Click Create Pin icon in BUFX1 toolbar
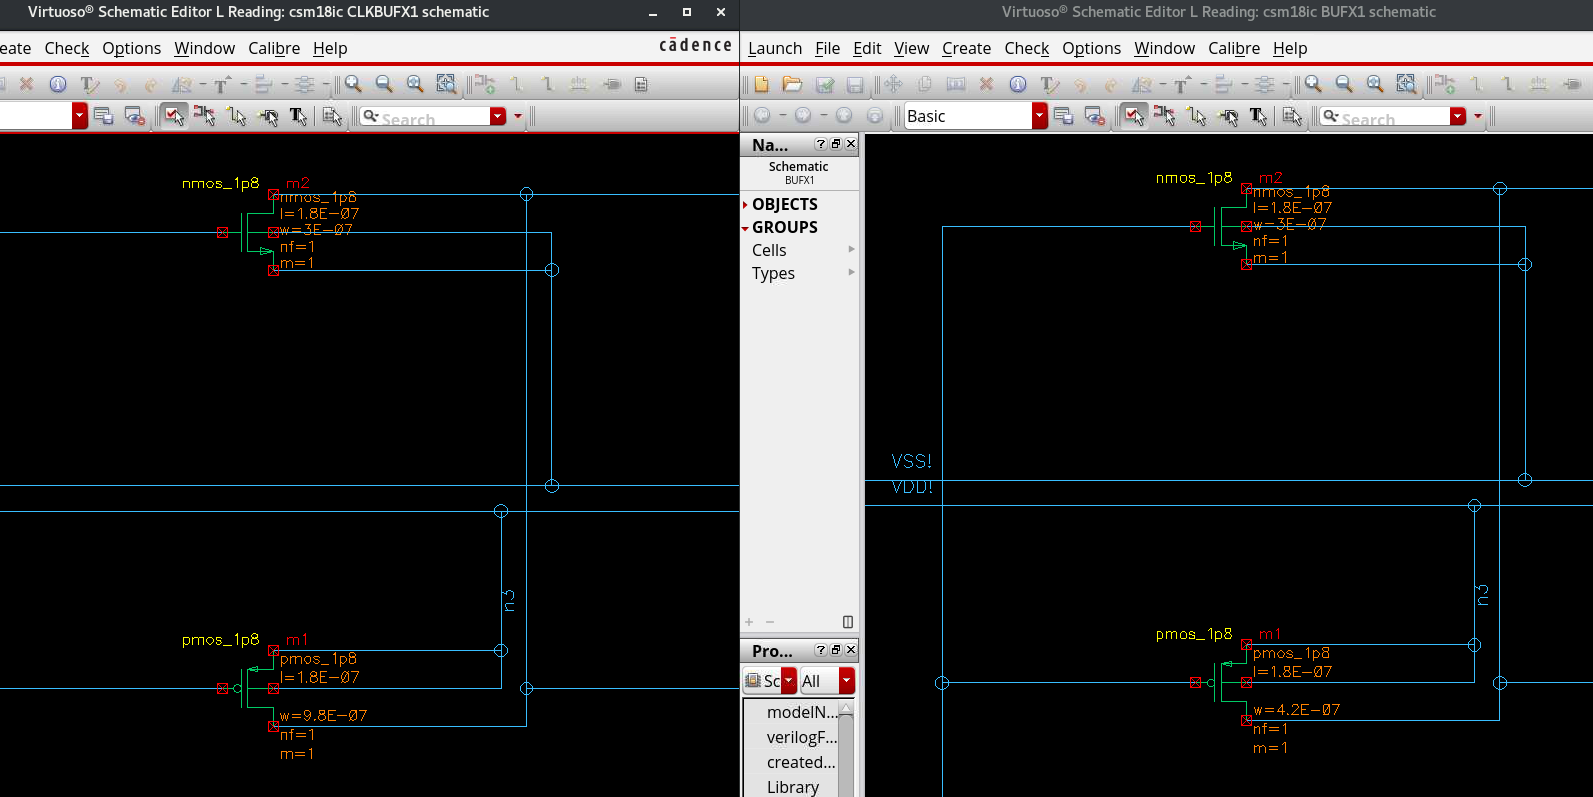 (1572, 84)
